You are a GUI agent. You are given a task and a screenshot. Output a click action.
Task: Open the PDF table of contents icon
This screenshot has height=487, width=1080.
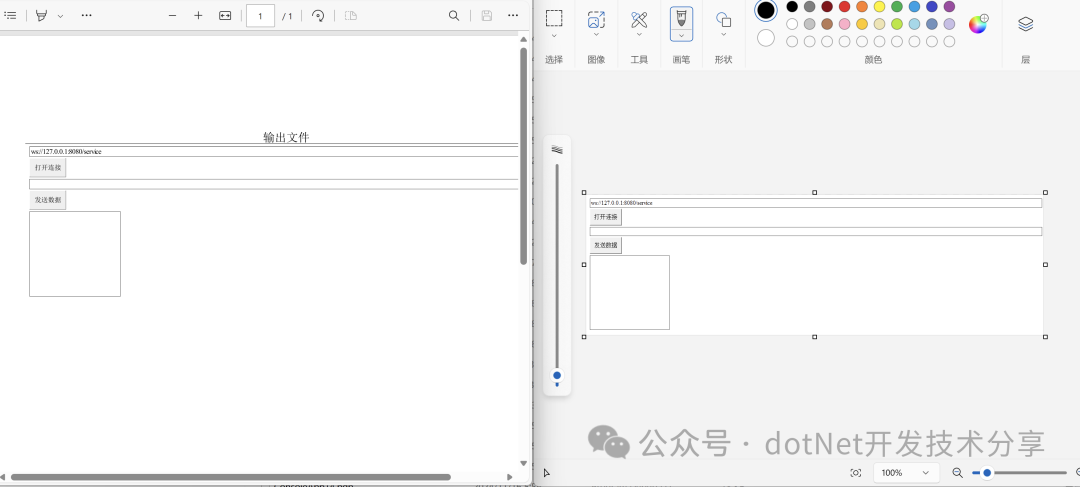click(x=10, y=16)
